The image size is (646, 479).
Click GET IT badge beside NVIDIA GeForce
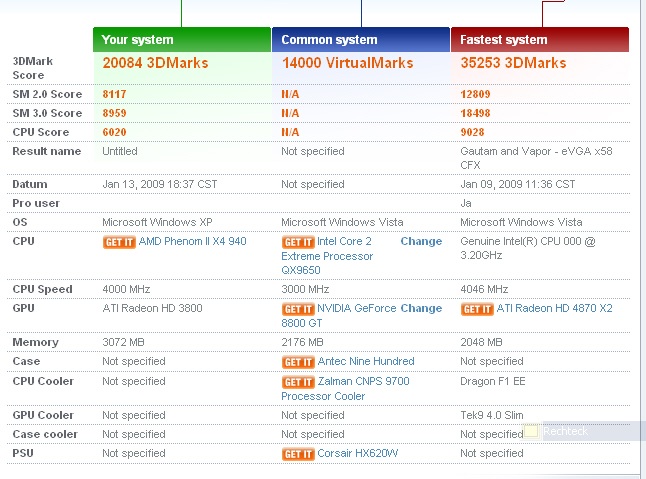[298, 309]
